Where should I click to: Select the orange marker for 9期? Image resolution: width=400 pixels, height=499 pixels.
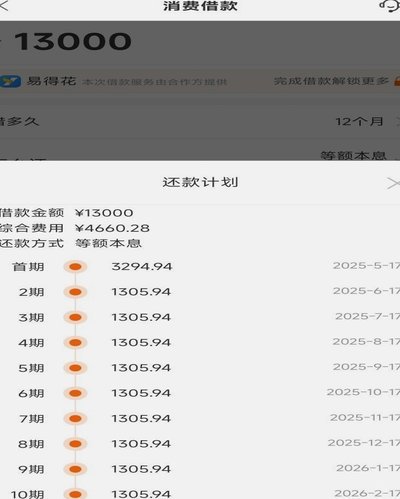(75, 469)
